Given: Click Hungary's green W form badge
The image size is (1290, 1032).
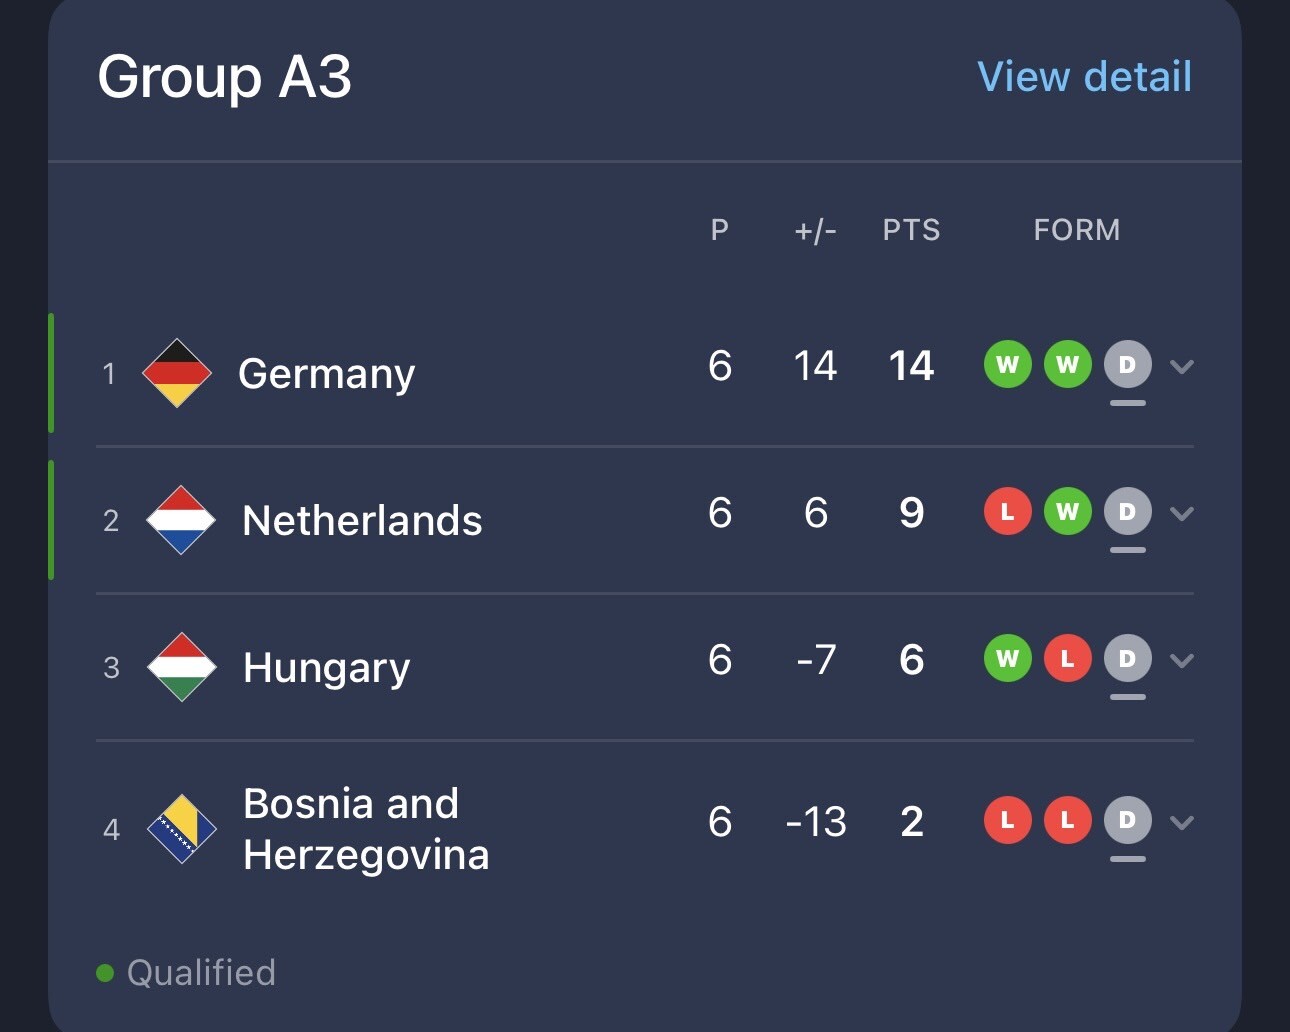Looking at the screenshot, I should pyautogui.click(x=1007, y=659).
